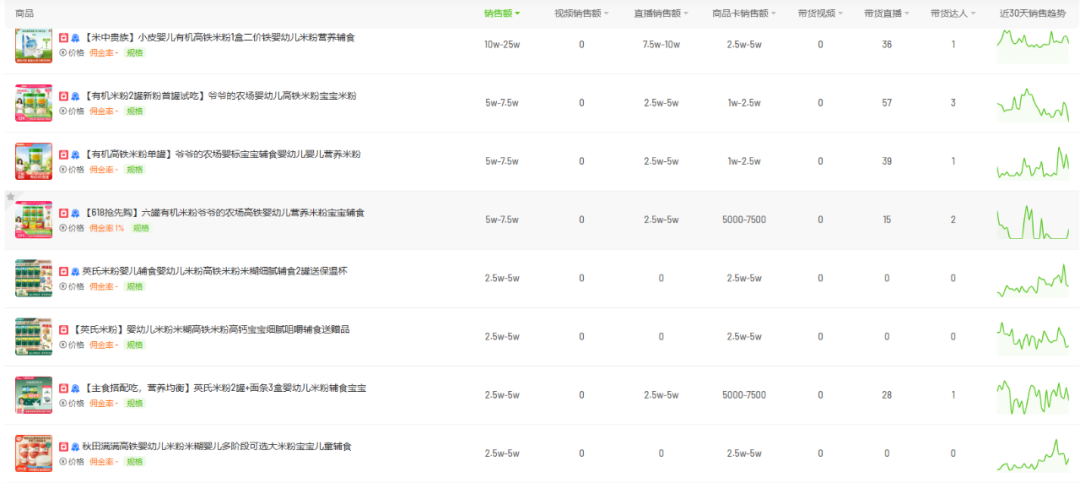
Task: Open 规格 tag for 米中贵族 product
Action: [133, 52]
